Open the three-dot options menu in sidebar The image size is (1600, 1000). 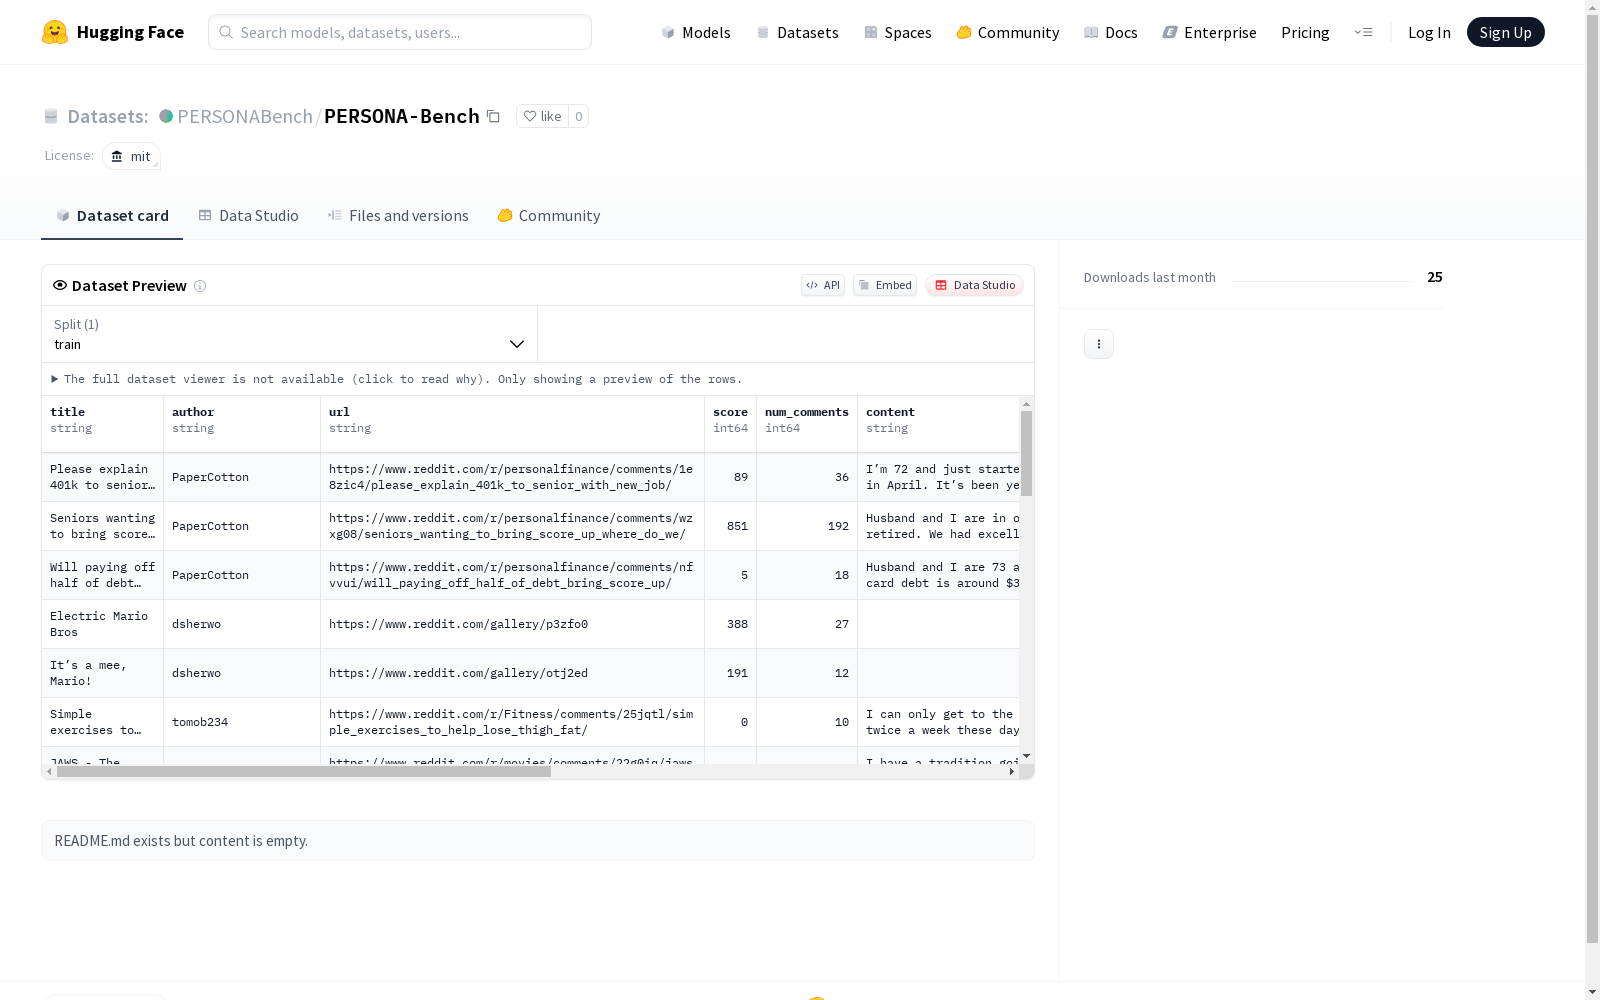(x=1099, y=344)
